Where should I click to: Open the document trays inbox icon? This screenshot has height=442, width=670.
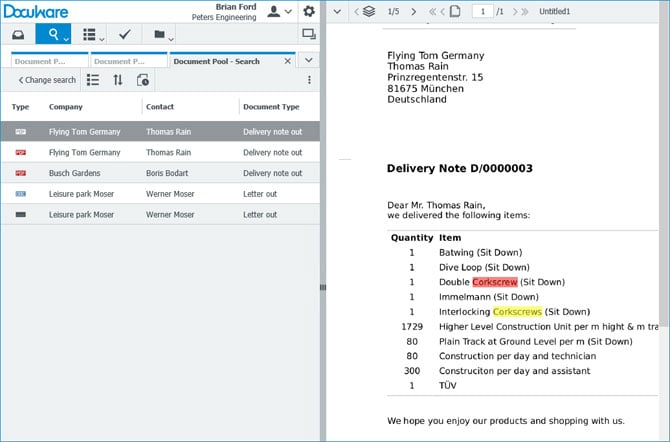pos(18,35)
